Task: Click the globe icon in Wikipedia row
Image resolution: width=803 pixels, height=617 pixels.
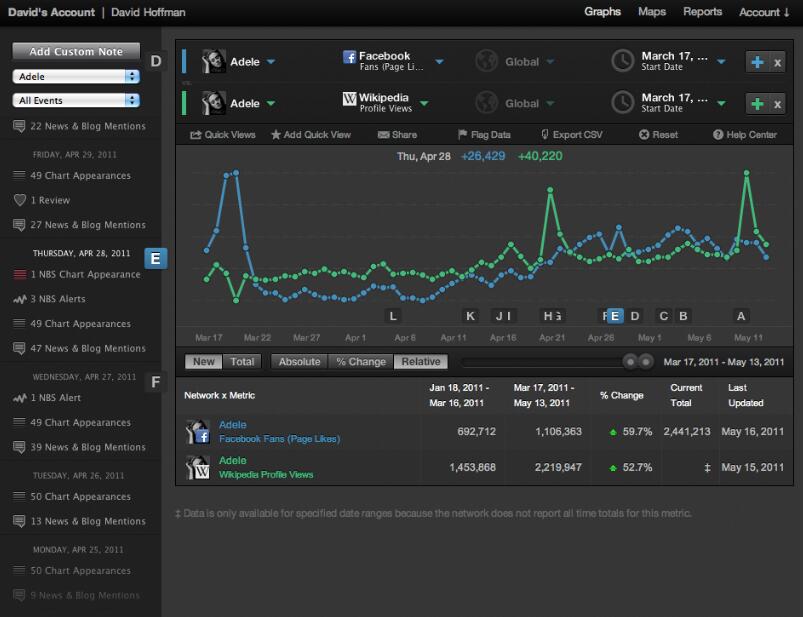Action: coord(487,103)
